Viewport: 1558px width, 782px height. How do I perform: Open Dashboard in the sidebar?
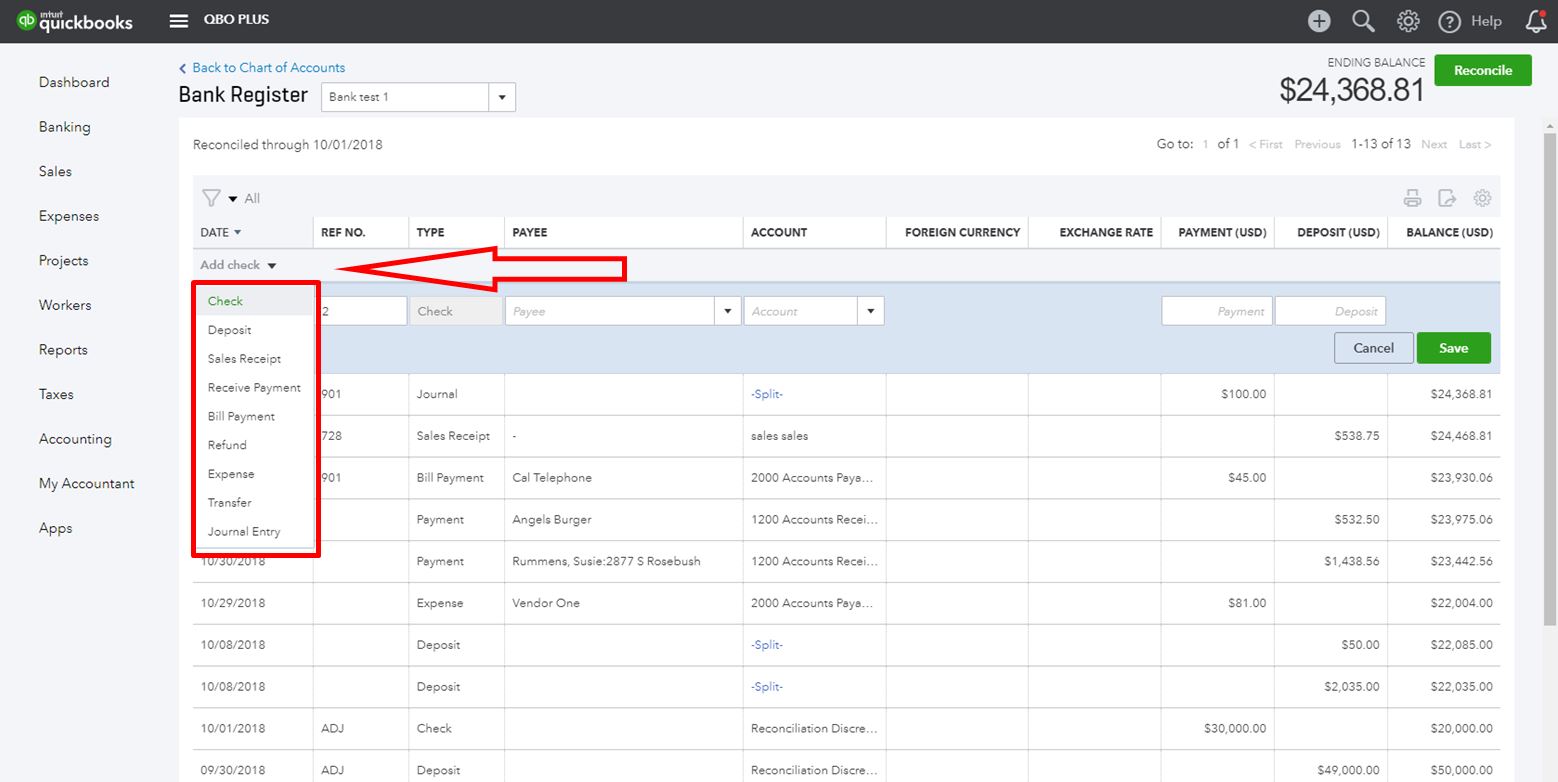coord(74,82)
